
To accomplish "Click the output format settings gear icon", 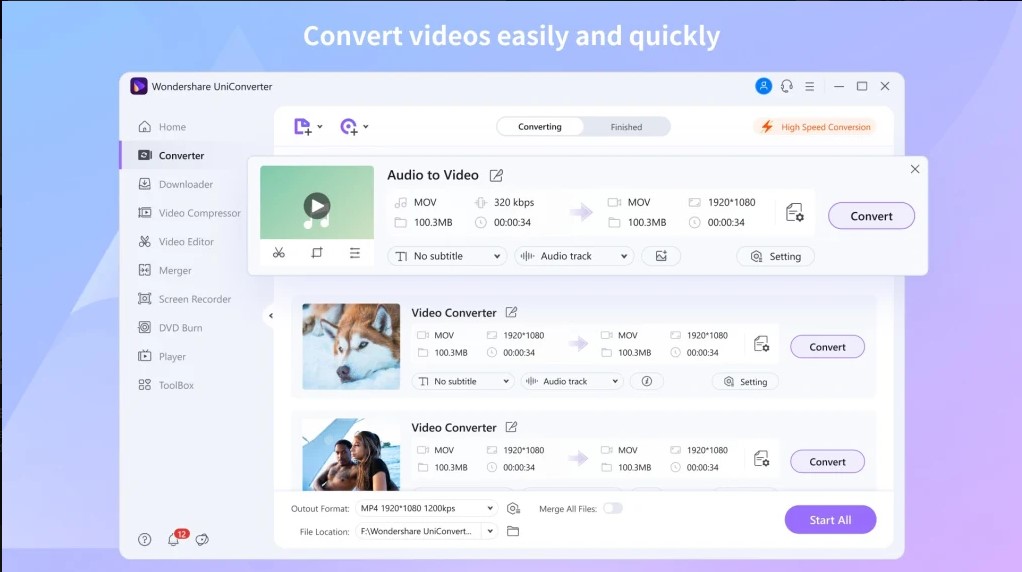I will coord(513,508).
